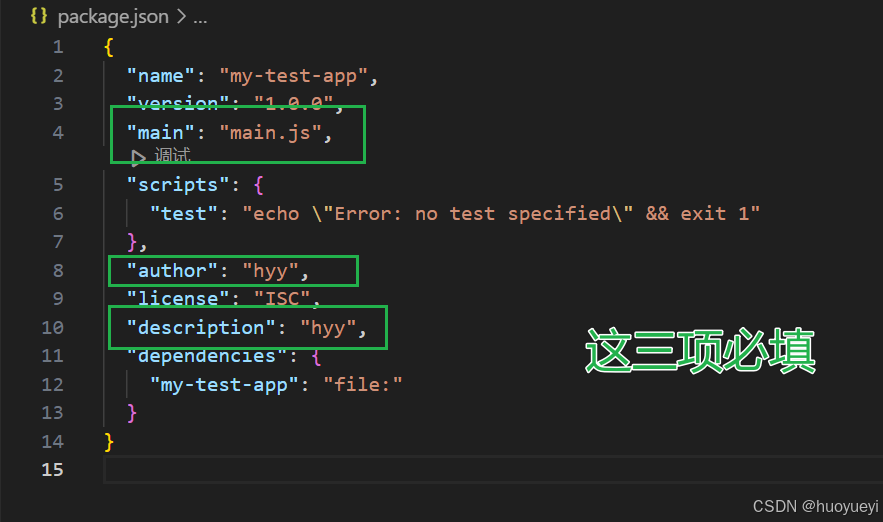This screenshot has width=883, height=522.
Task: Click line number 1 in the gutter
Action: click(x=58, y=47)
